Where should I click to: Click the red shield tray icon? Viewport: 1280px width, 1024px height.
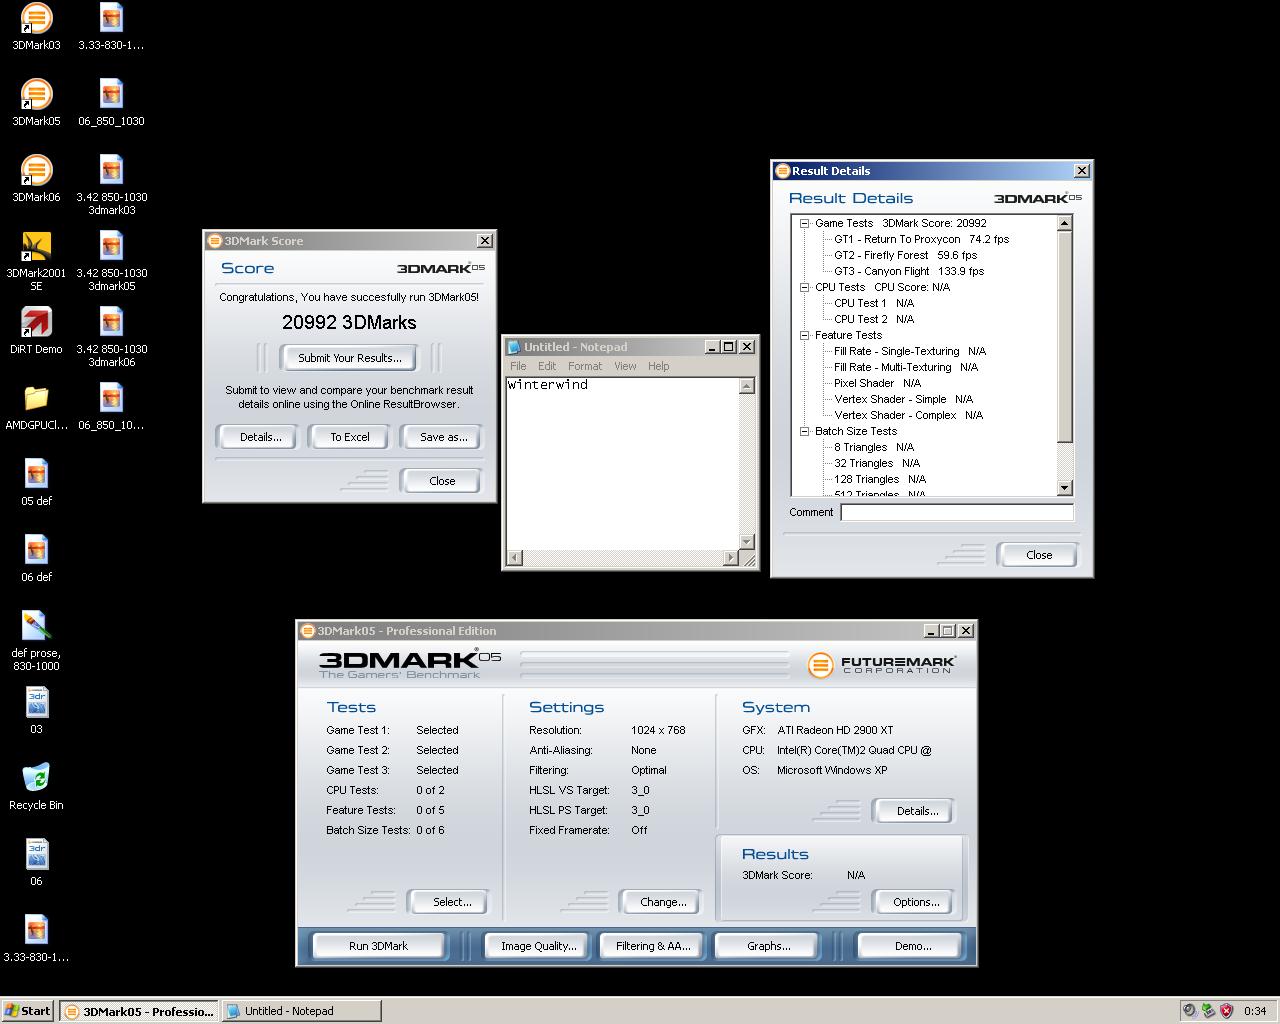pyautogui.click(x=1226, y=1011)
